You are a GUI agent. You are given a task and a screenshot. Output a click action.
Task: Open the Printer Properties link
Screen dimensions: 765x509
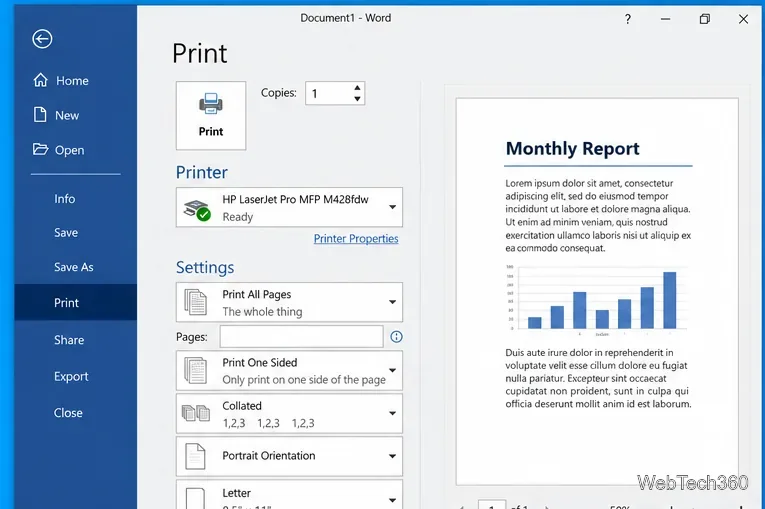(x=356, y=239)
